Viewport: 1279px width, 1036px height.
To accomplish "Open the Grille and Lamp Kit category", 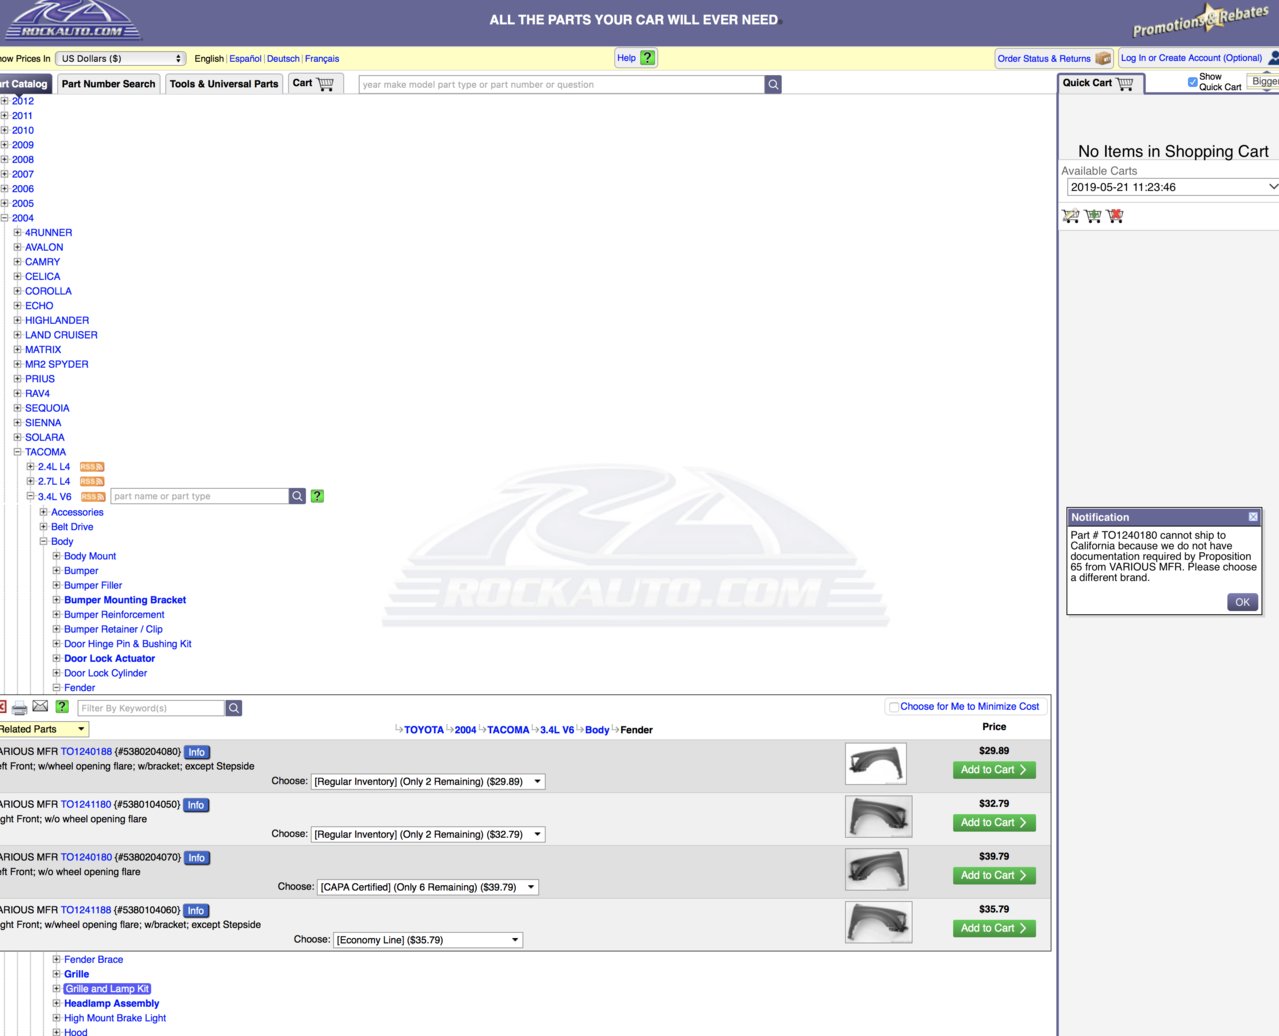I will pos(107,989).
